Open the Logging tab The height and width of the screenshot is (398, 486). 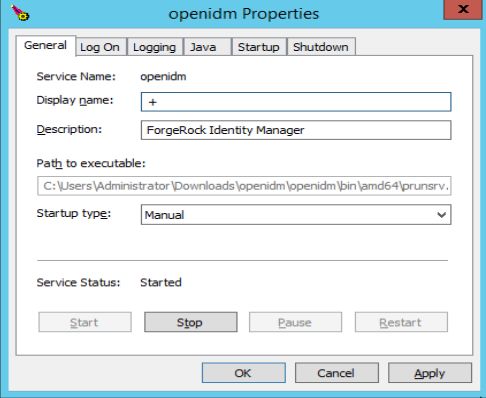(155, 47)
